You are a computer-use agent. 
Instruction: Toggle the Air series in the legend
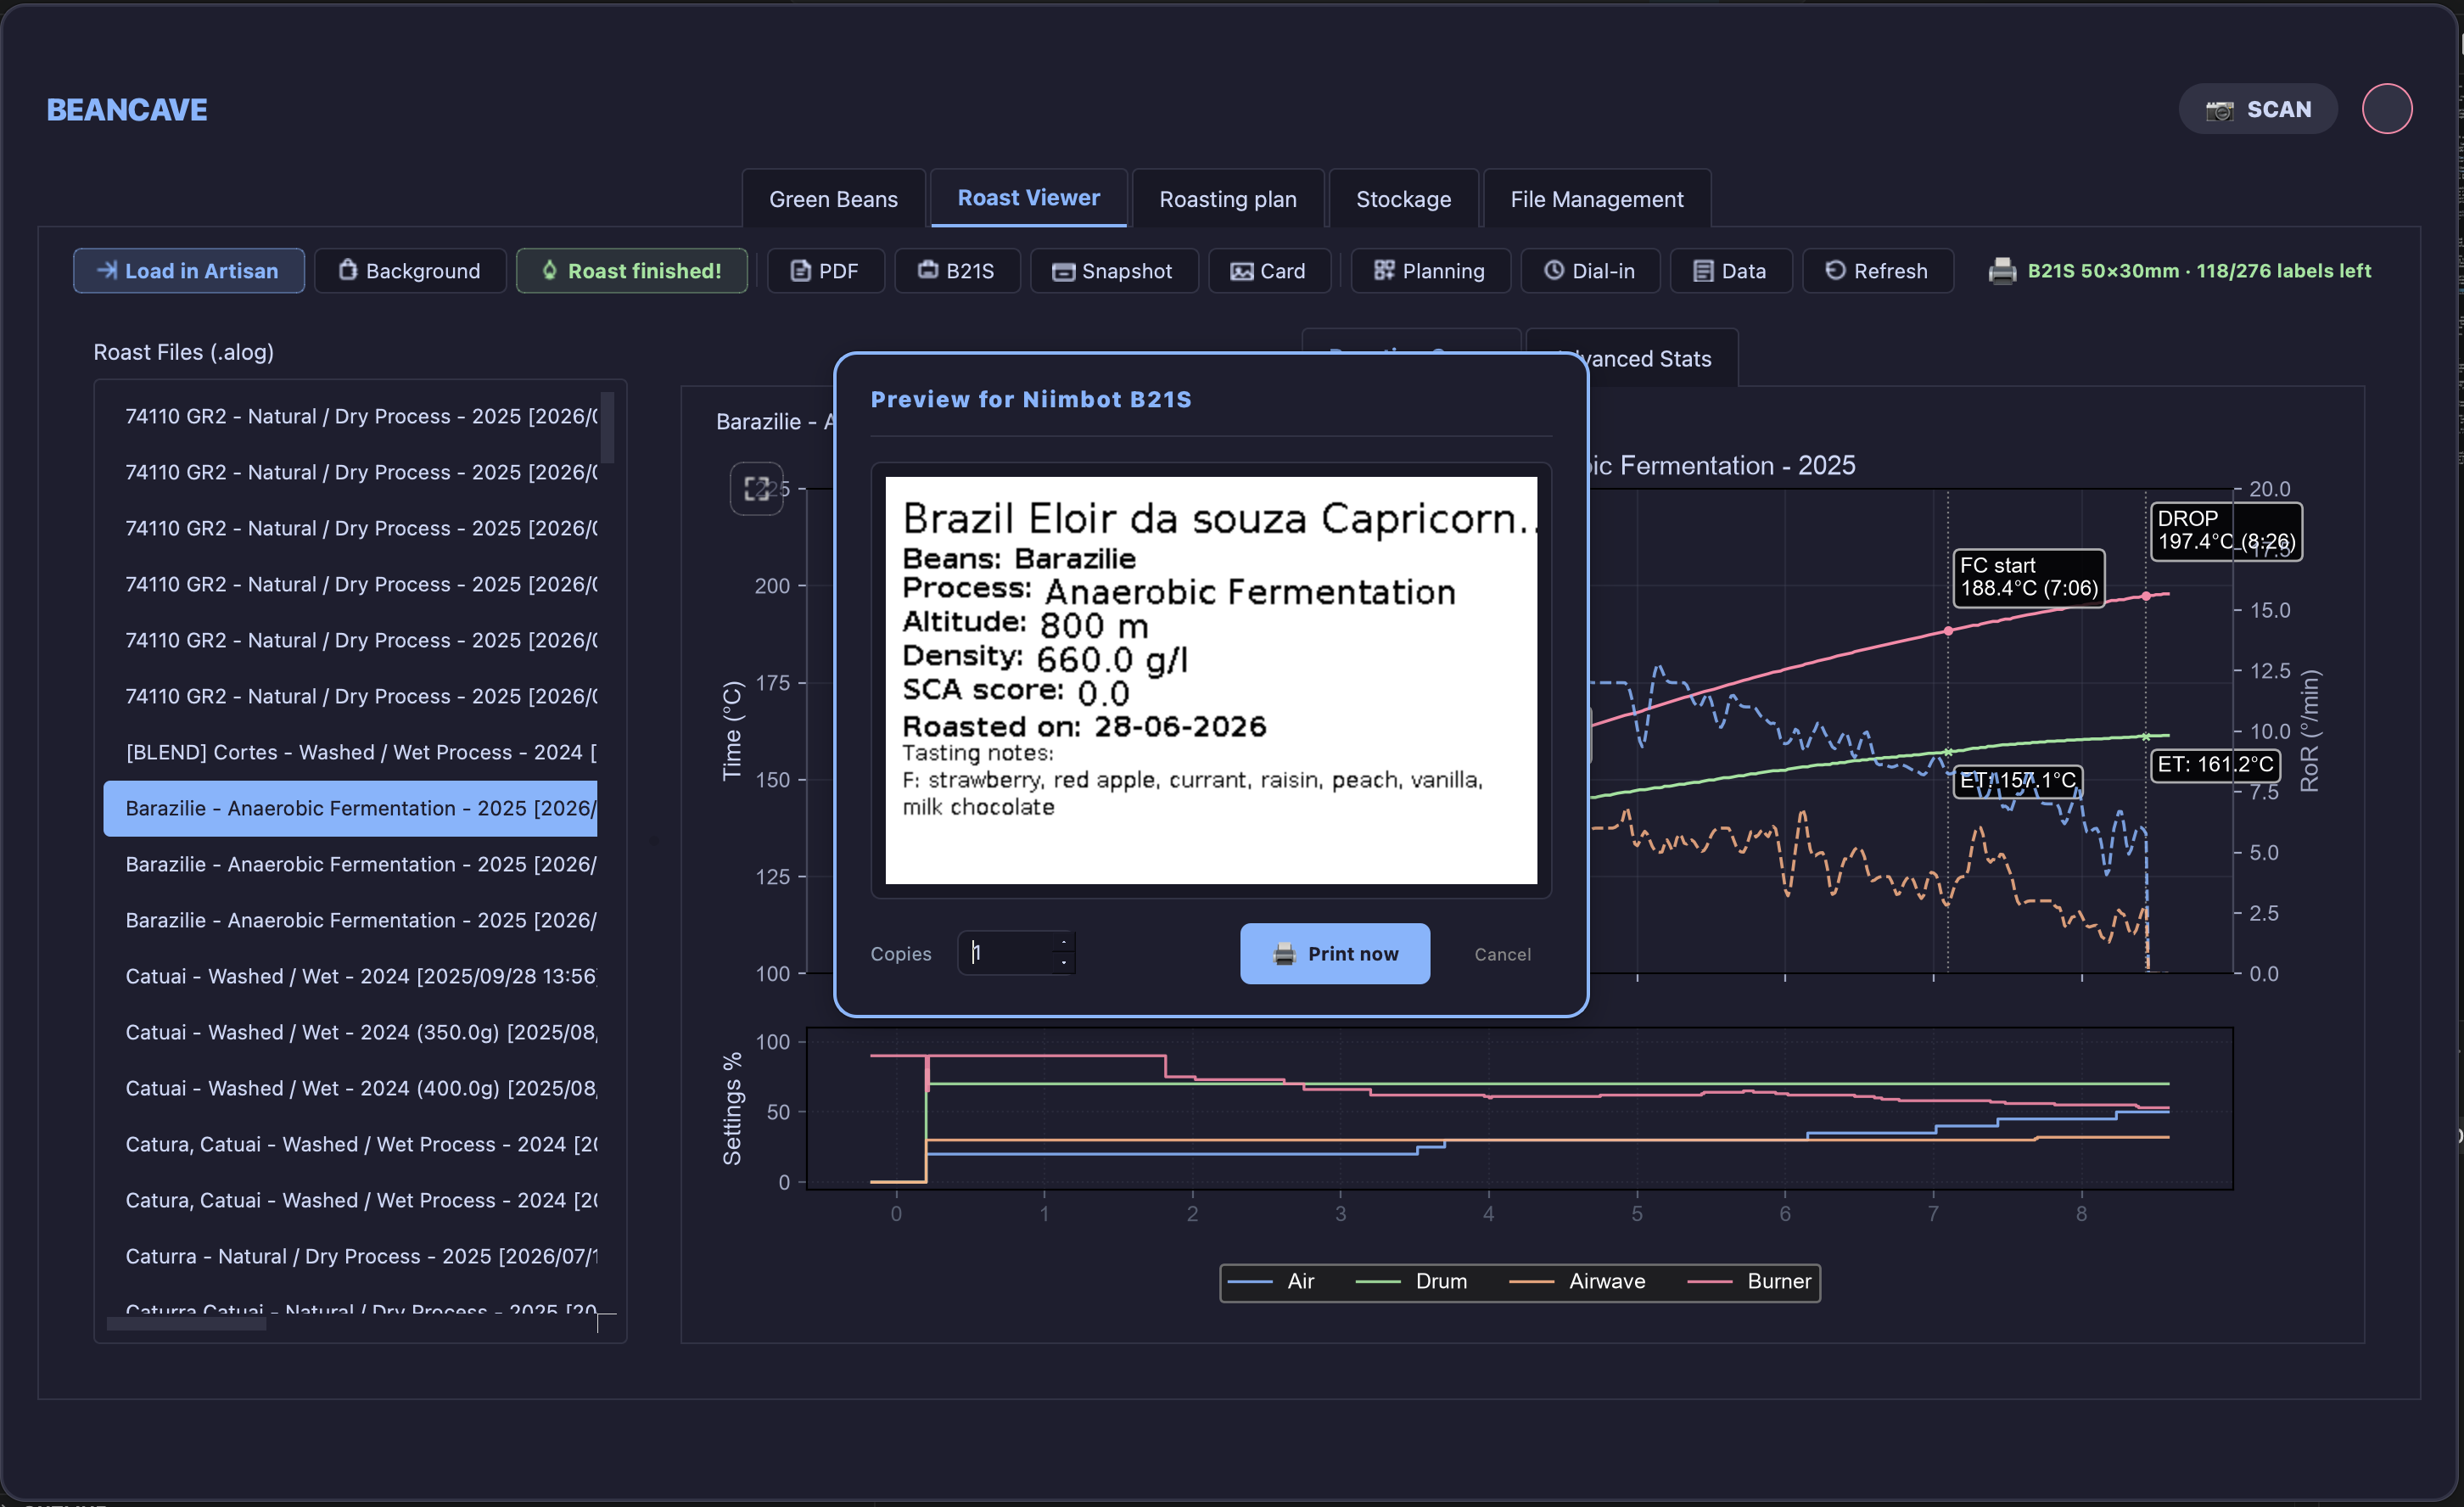[1271, 1282]
